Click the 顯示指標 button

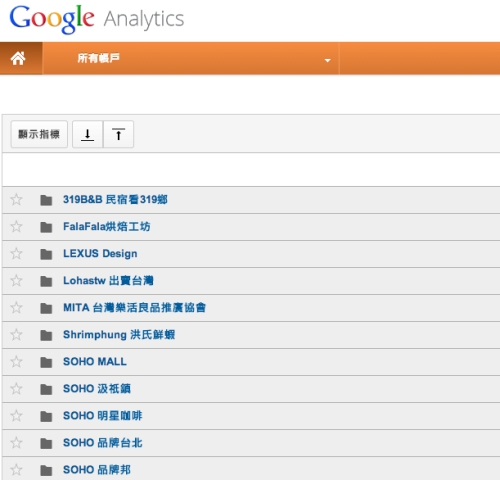[39, 134]
